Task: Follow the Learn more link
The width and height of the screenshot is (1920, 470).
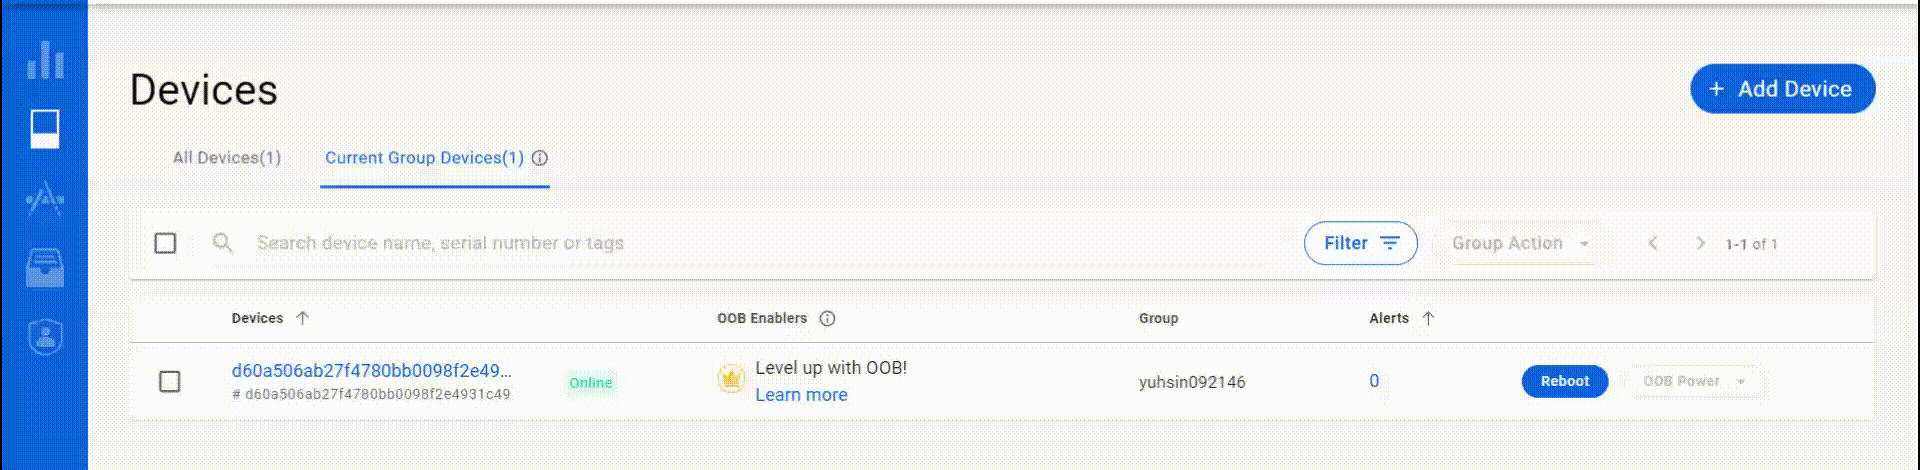Action: 801,395
